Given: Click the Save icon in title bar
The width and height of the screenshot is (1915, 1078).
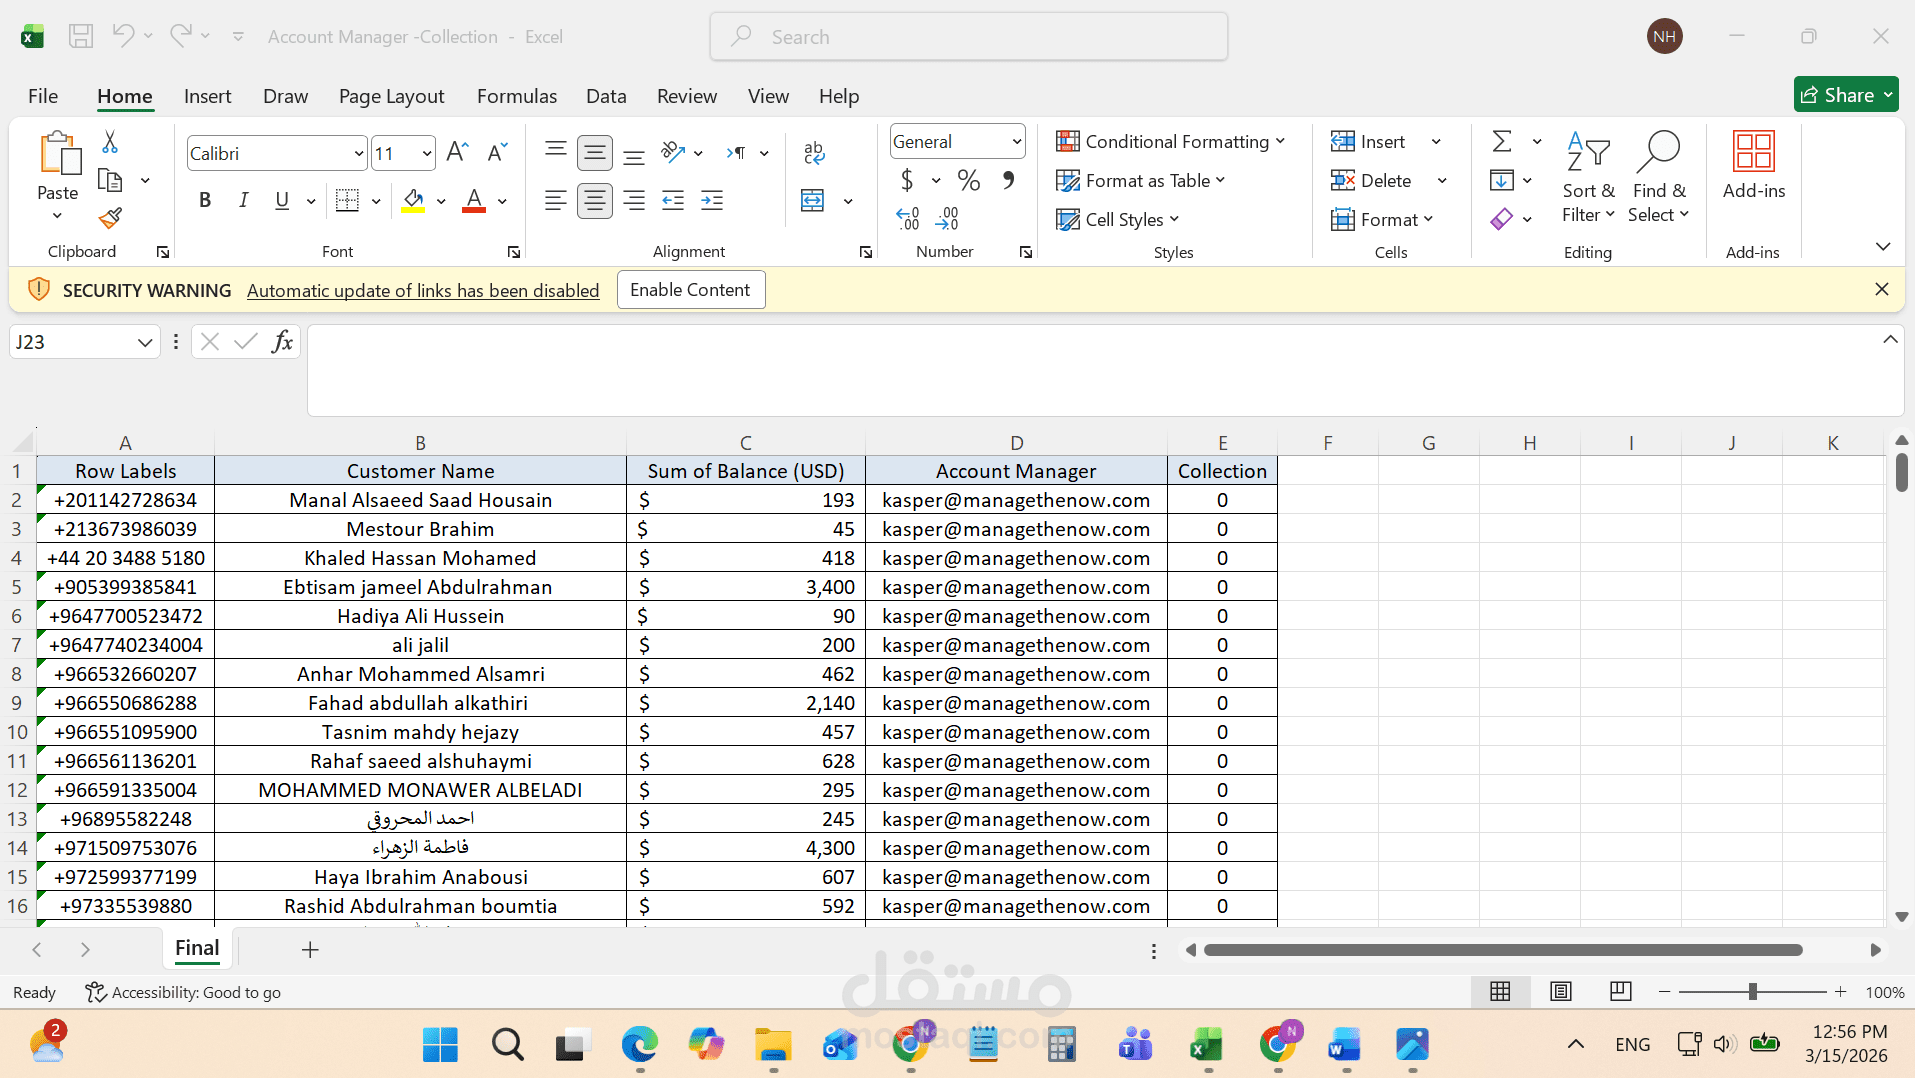Looking at the screenshot, I should coord(80,37).
